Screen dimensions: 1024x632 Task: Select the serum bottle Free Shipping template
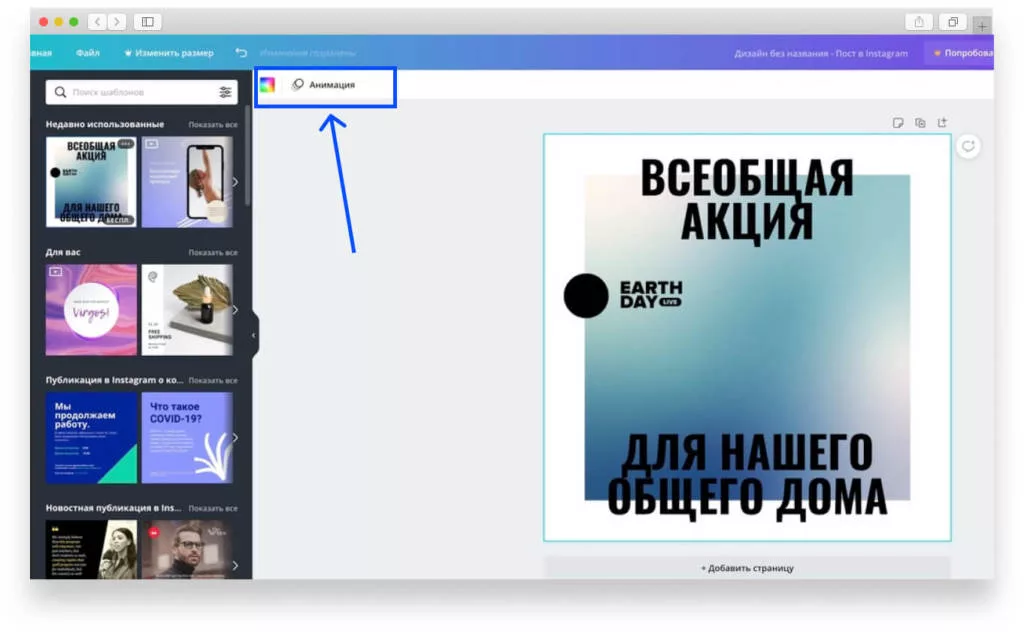tap(187, 310)
